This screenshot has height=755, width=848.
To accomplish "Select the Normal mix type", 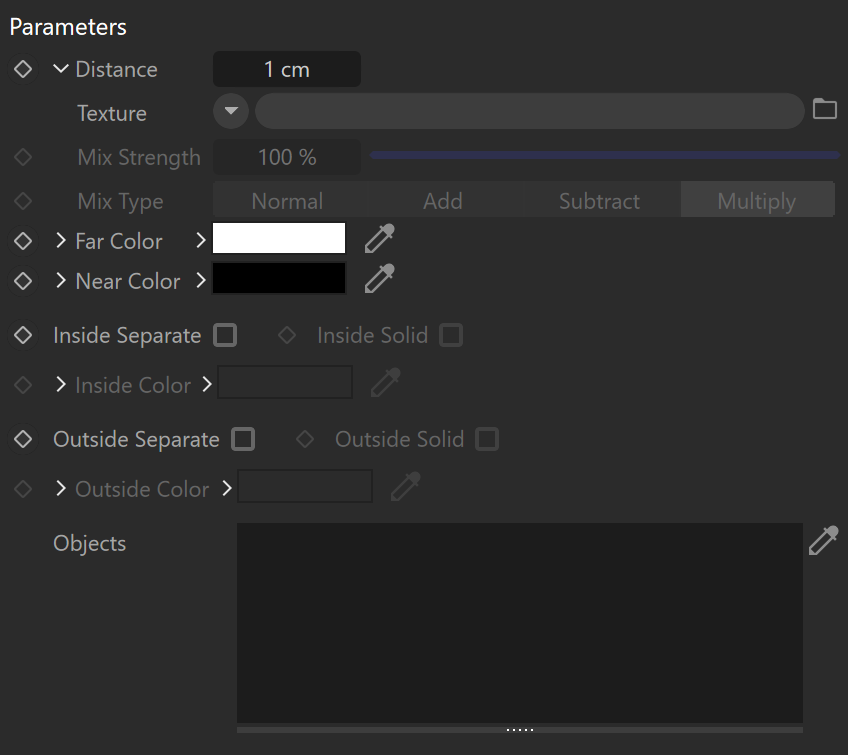I will coord(287,201).
